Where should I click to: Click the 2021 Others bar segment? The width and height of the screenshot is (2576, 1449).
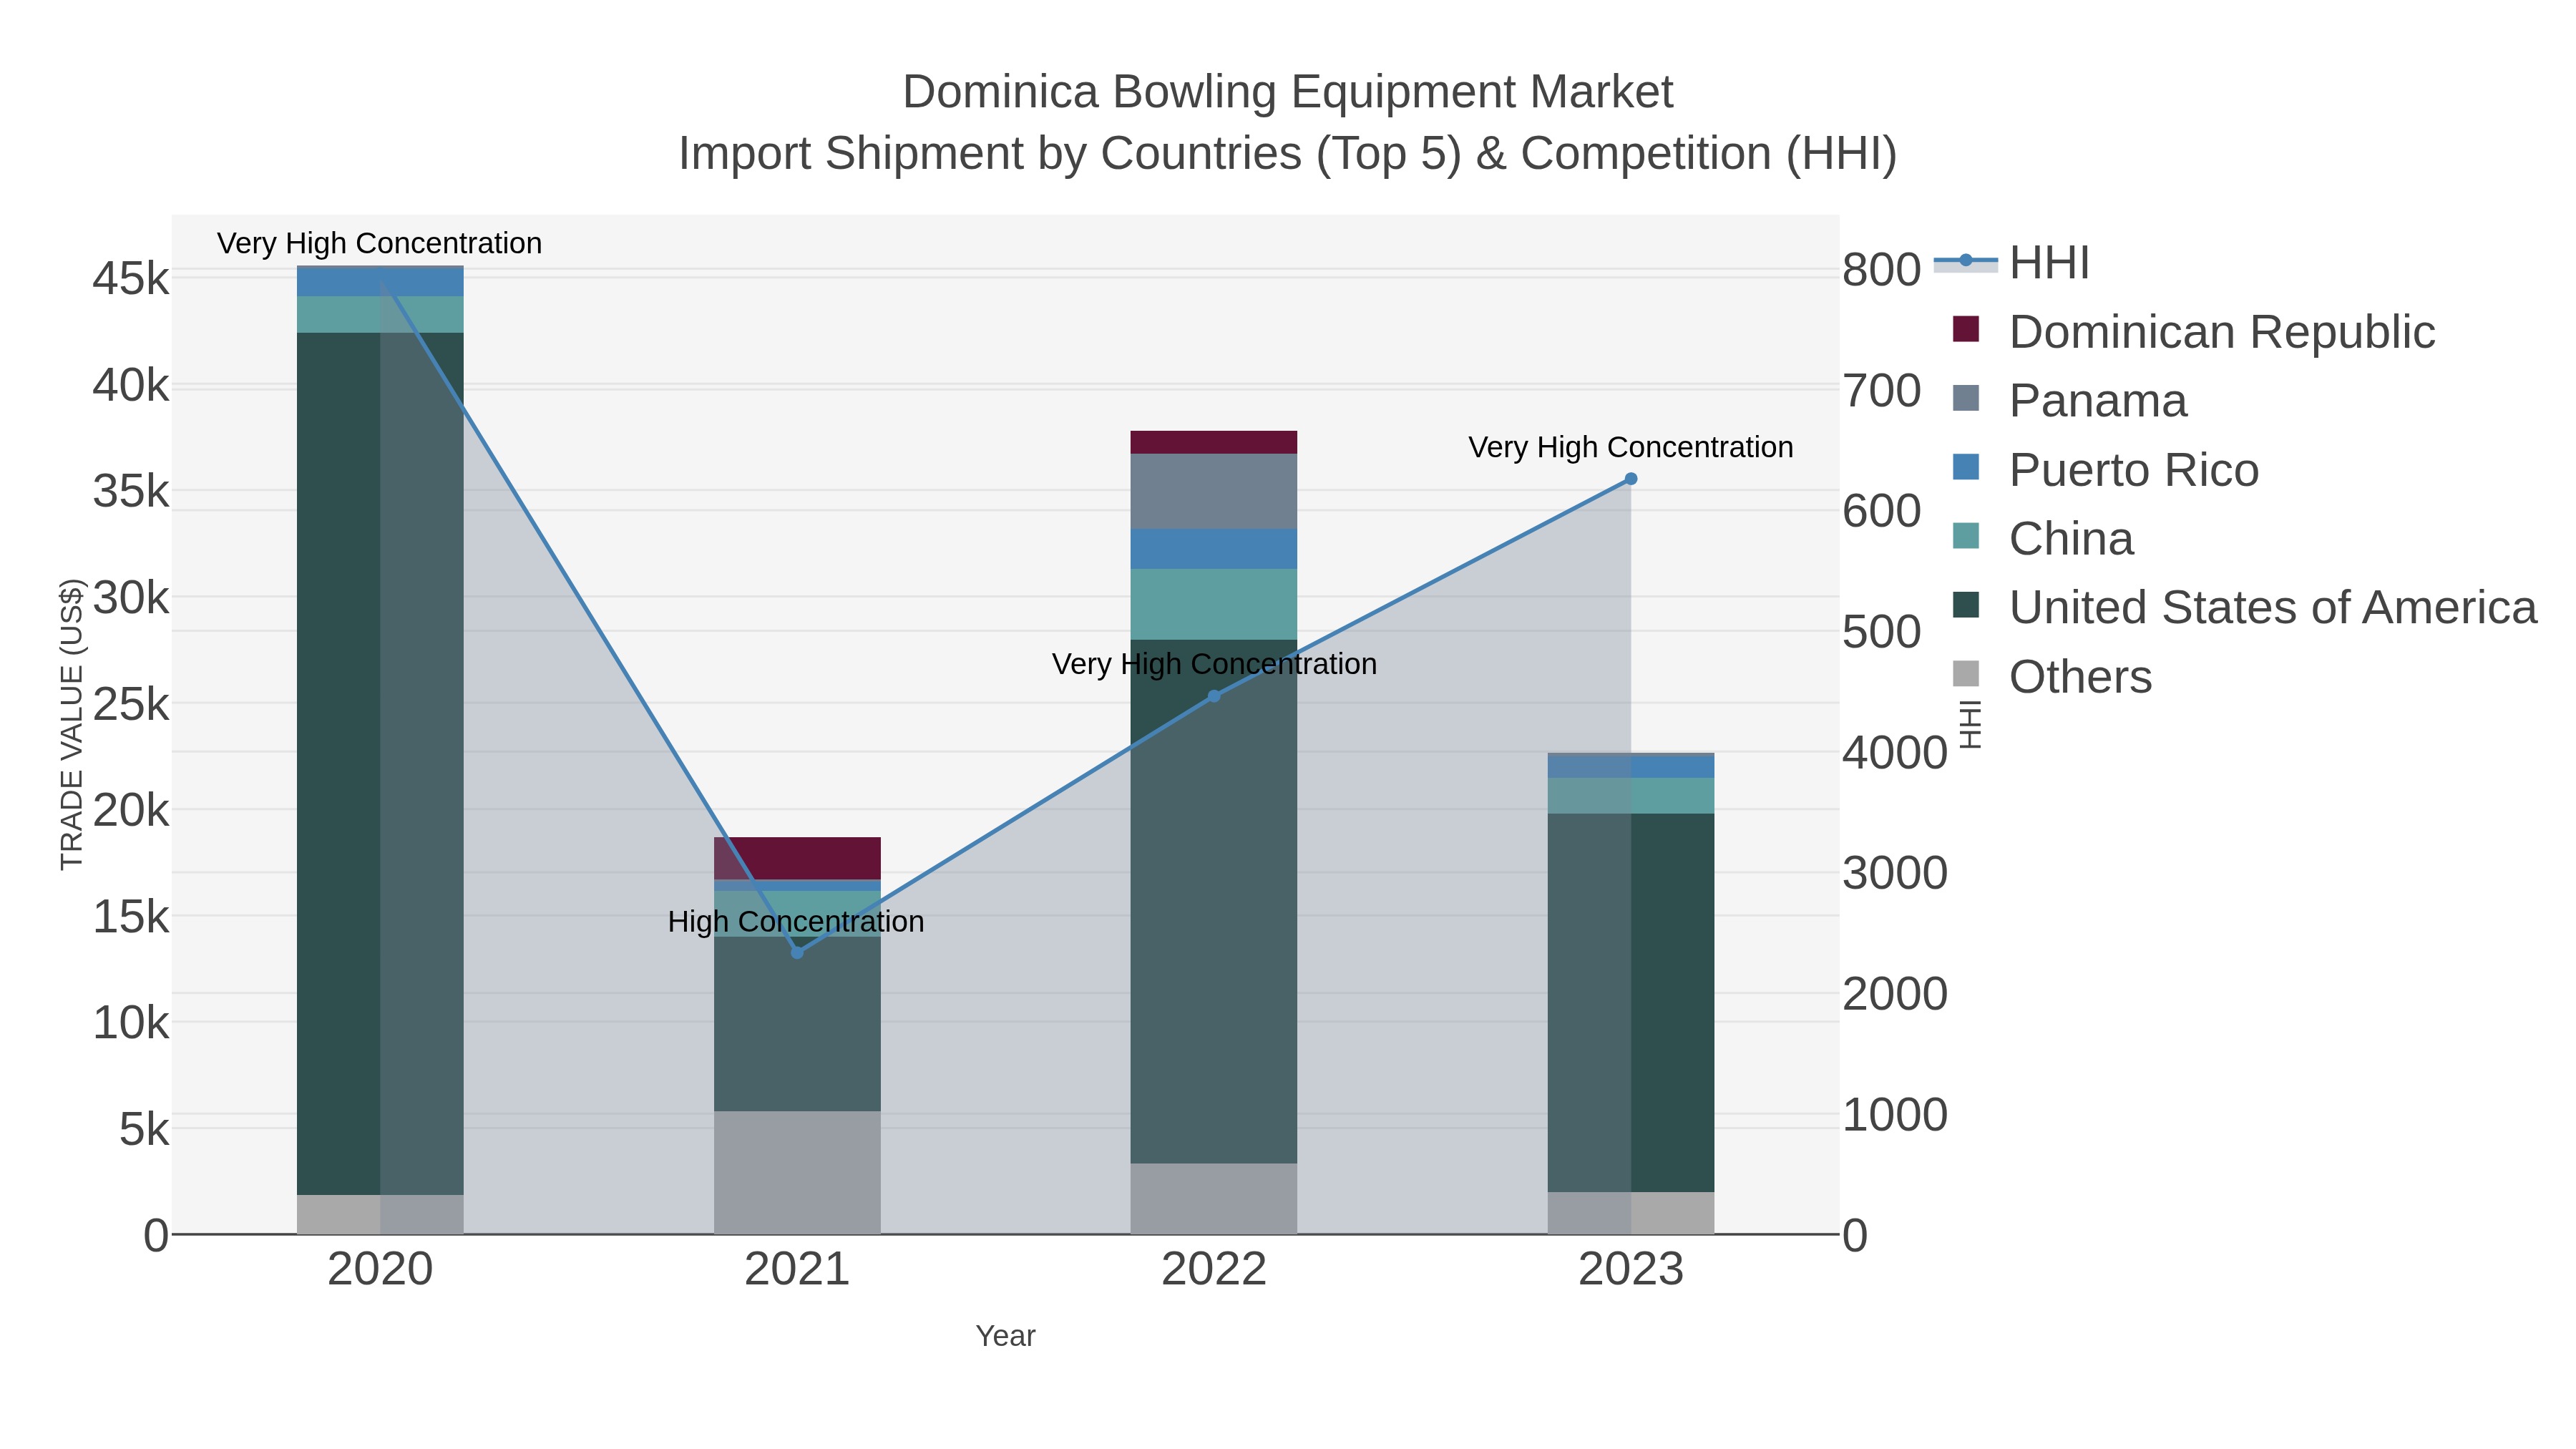tap(797, 1172)
